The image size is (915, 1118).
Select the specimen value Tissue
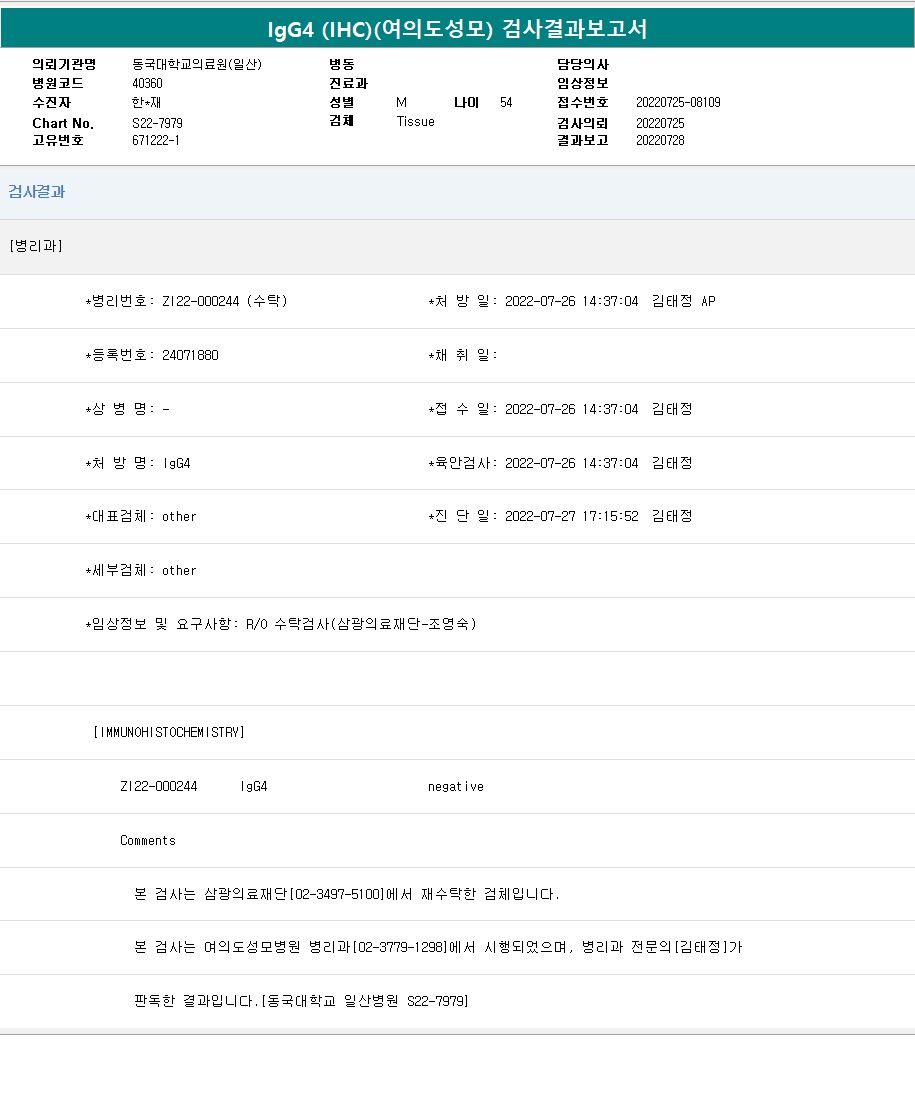pos(416,122)
